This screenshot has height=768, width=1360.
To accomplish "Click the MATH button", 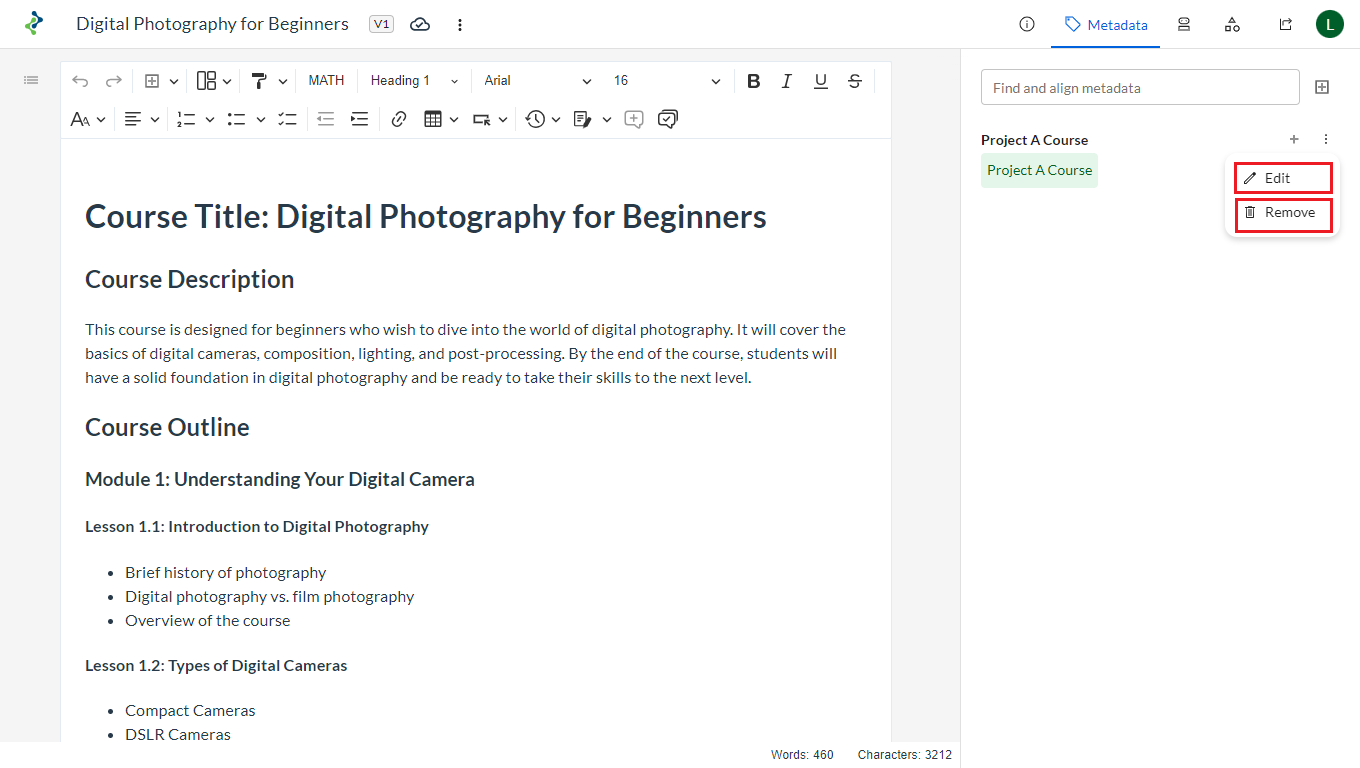I will click(326, 81).
